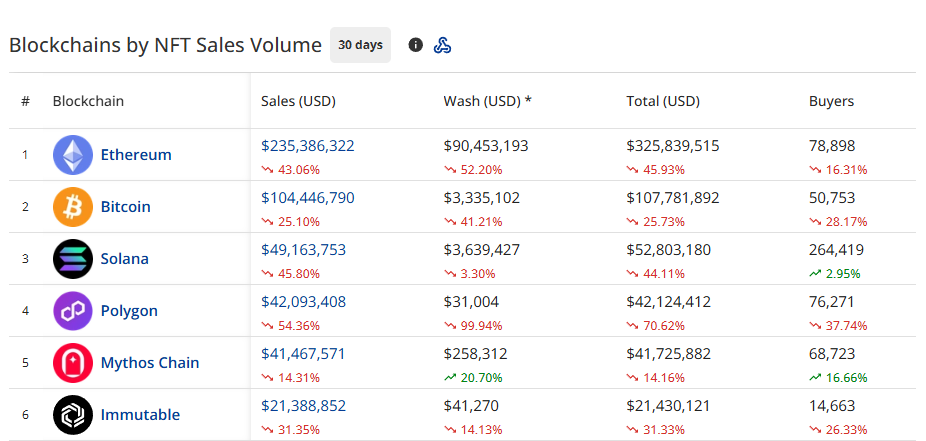Click the Mythos Chain logo icon
This screenshot has width=926, height=441.
pyautogui.click(x=73, y=362)
